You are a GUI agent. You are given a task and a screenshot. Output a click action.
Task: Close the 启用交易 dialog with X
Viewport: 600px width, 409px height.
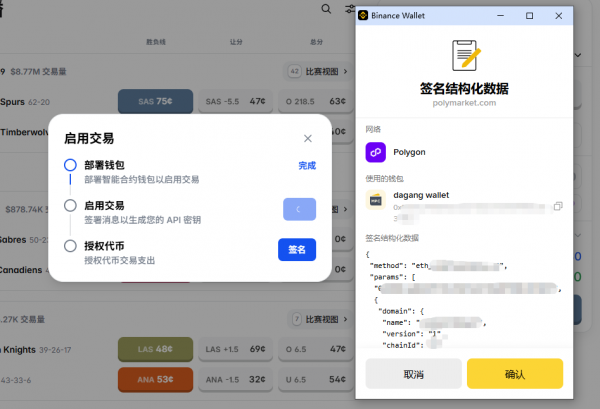[308, 139]
